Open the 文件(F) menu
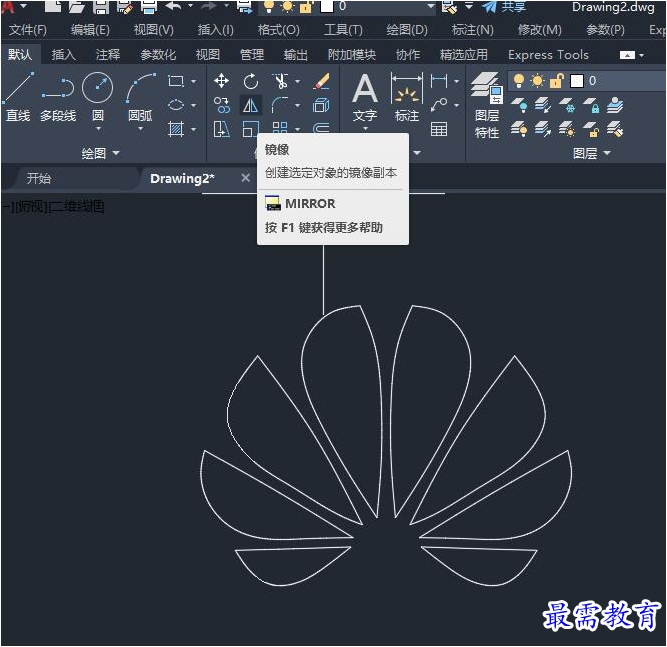This screenshot has width=667, height=647. pyautogui.click(x=28, y=30)
